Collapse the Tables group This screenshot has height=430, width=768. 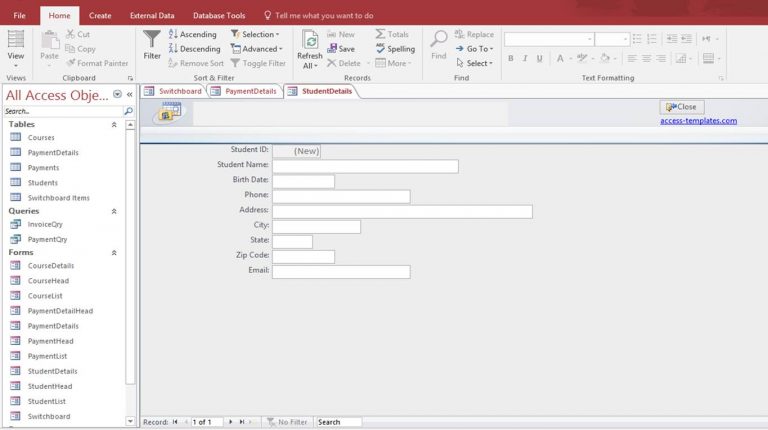(114, 125)
